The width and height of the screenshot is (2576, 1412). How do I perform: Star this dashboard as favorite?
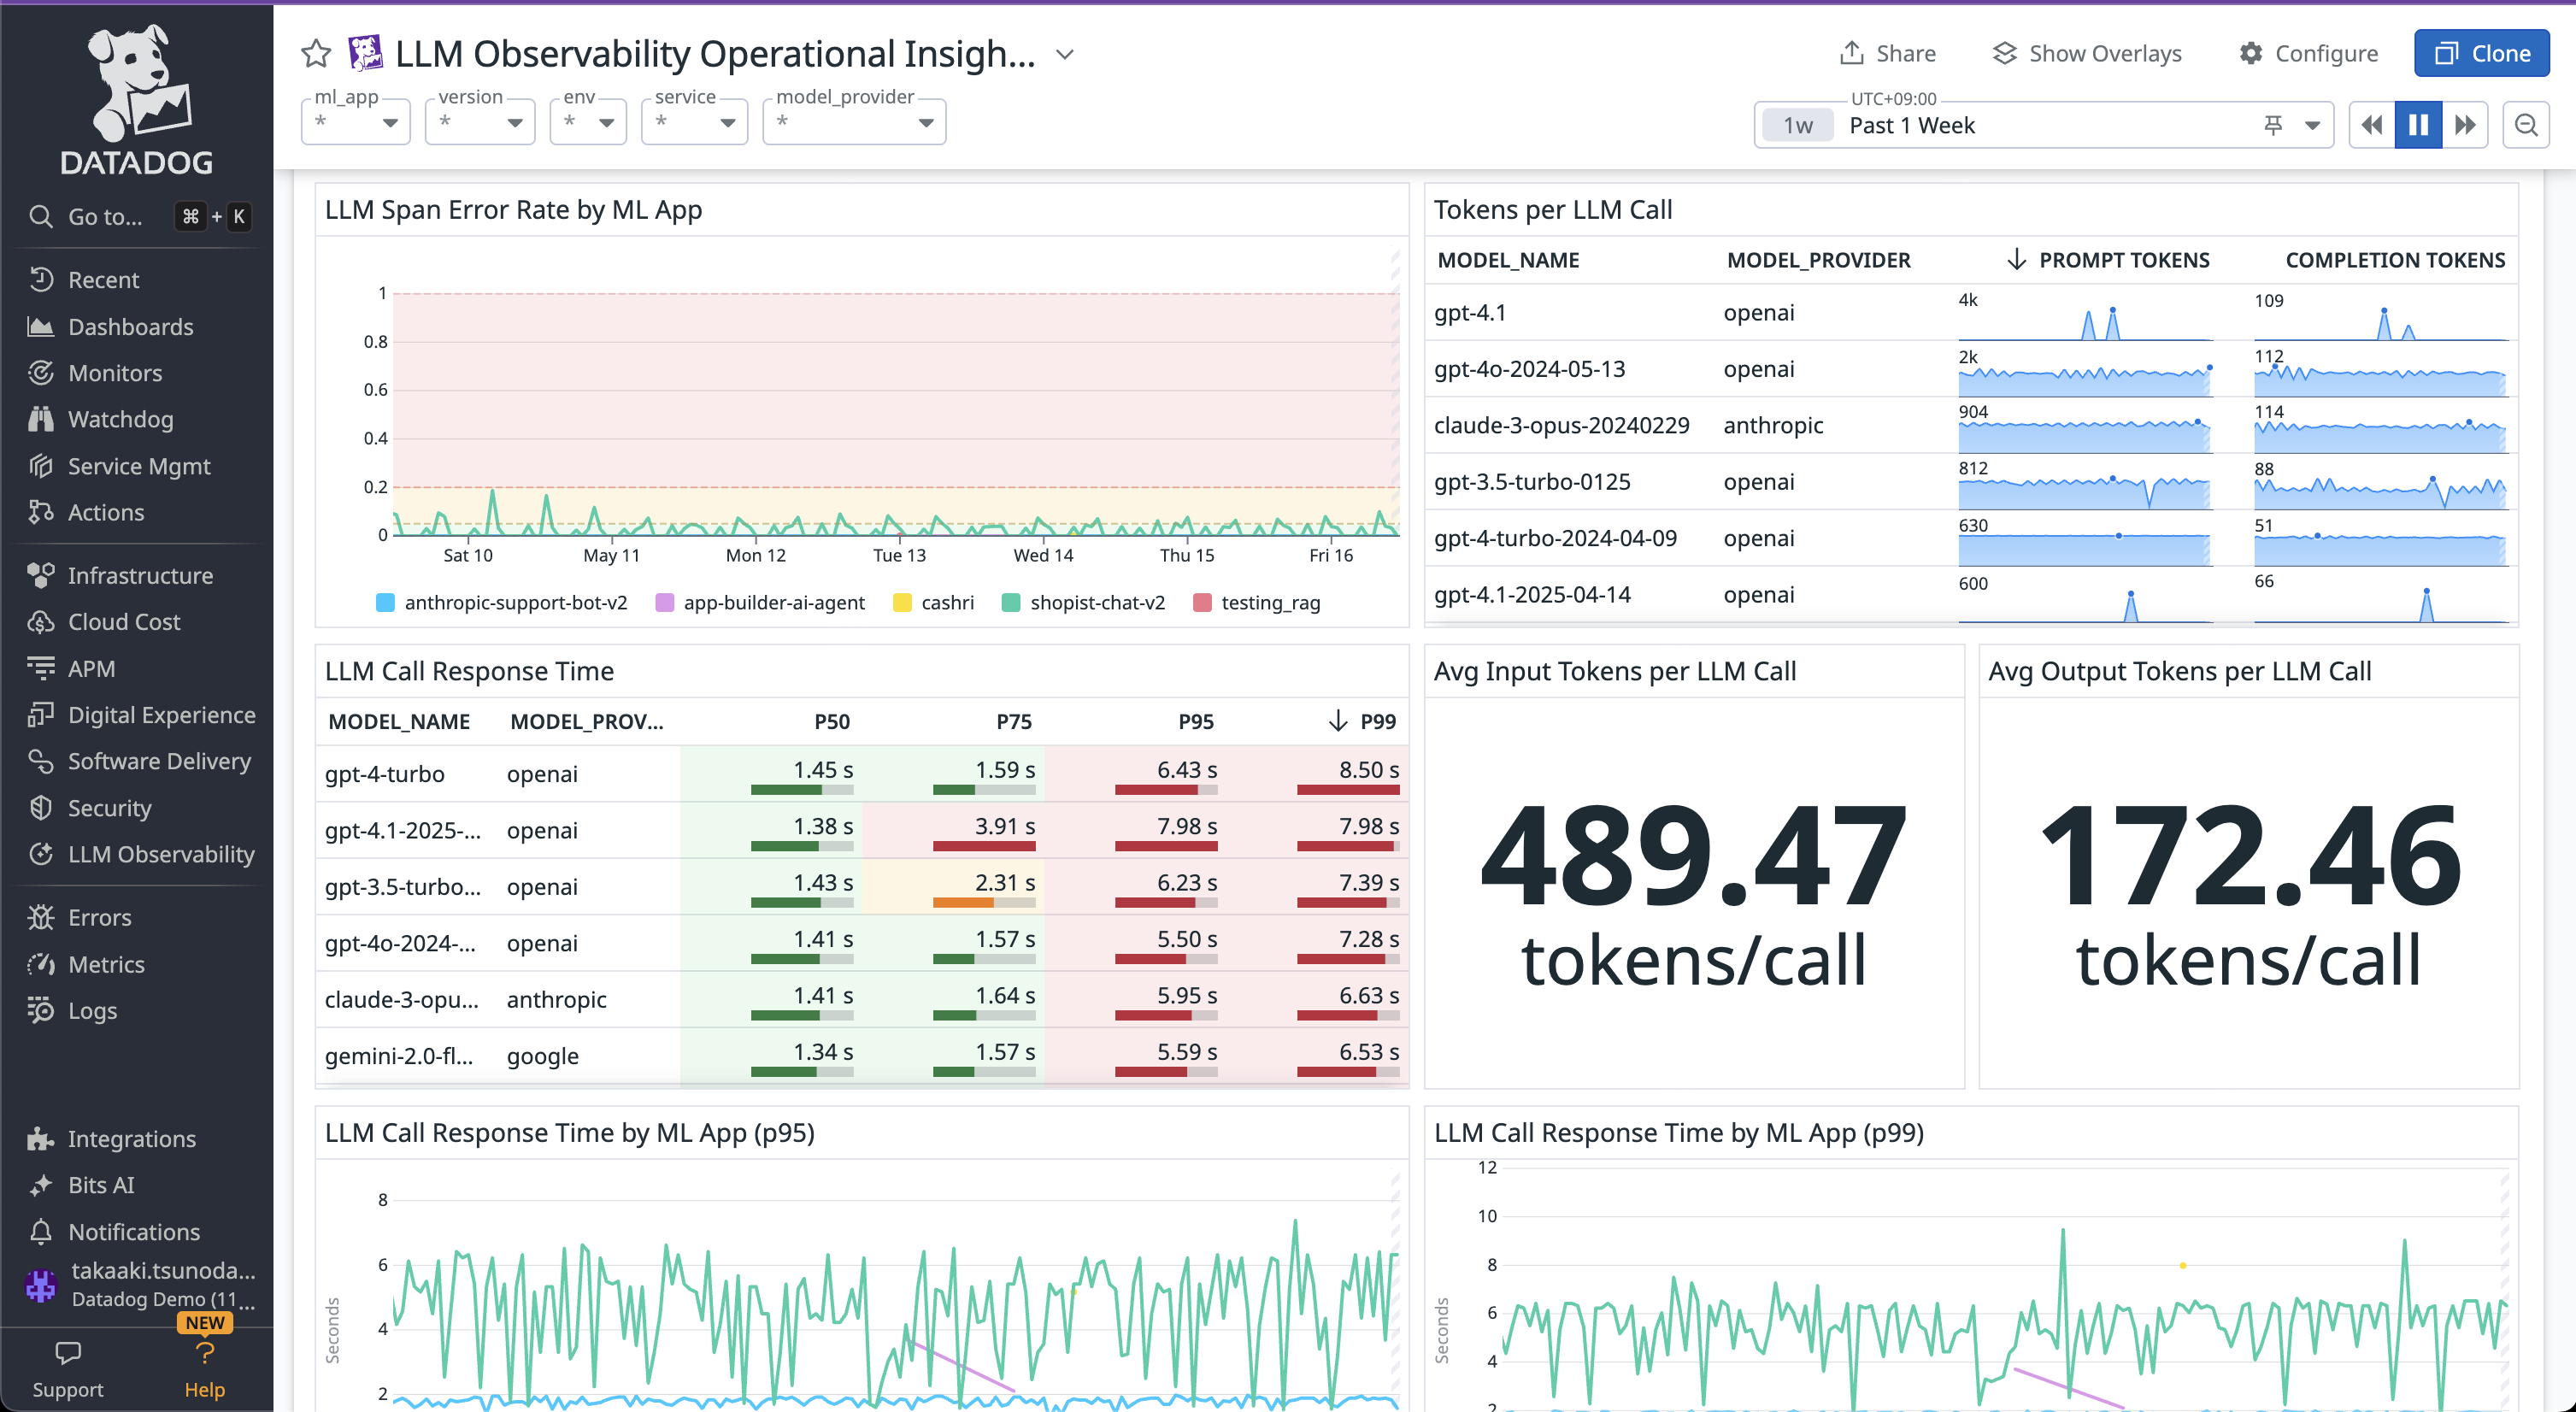[316, 53]
